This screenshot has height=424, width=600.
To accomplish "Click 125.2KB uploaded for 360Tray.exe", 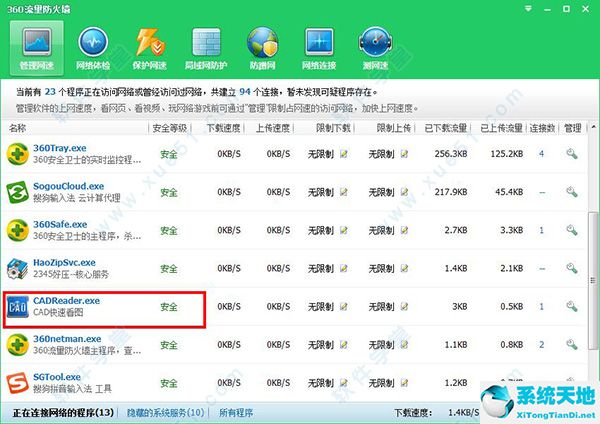I will (507, 154).
